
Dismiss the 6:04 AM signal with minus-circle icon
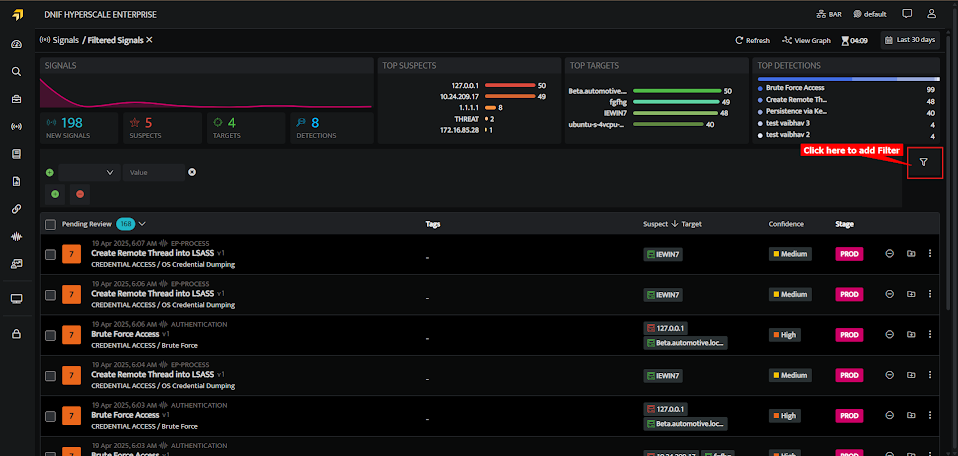pos(890,375)
